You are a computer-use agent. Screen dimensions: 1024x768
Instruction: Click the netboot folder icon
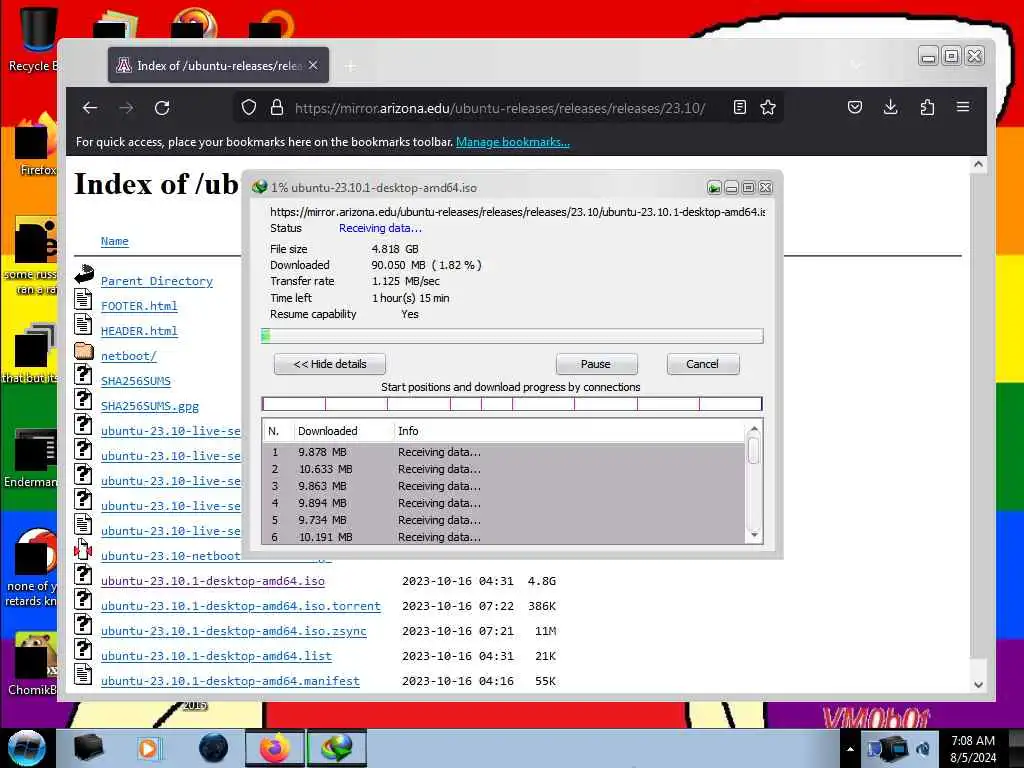tap(84, 351)
